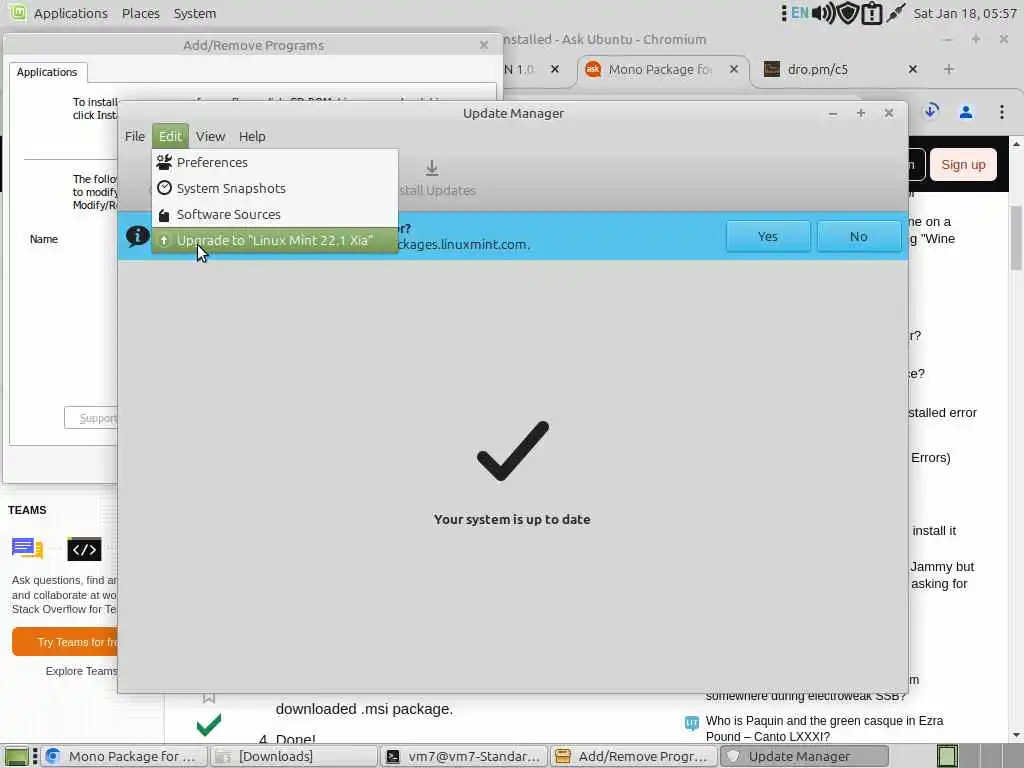Switch to vm7 terminal taskbar window
1024x768 pixels.
(464, 756)
